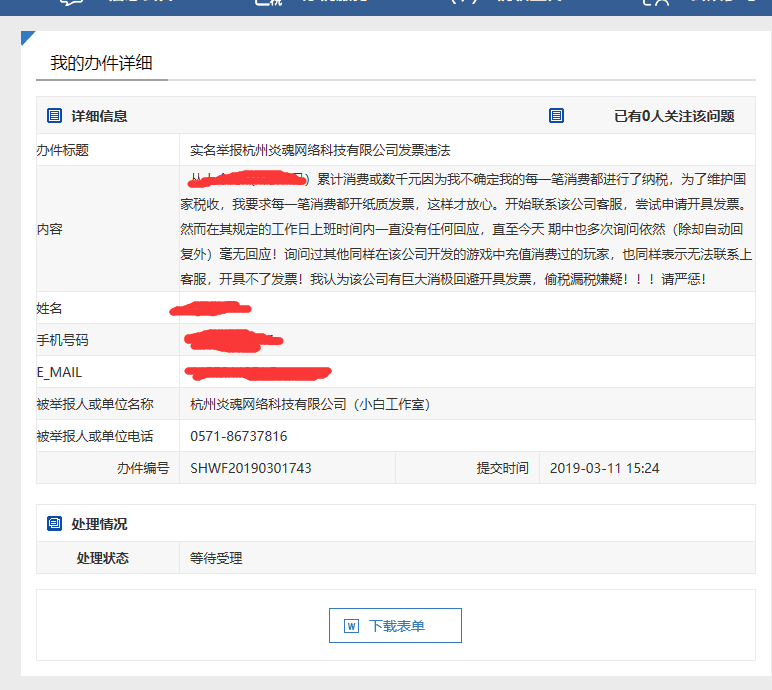This screenshot has width=772, height=690.
Task: Click the title 实名举报杭州炎魂网络科技有限公司发票违法
Action: tap(320, 150)
